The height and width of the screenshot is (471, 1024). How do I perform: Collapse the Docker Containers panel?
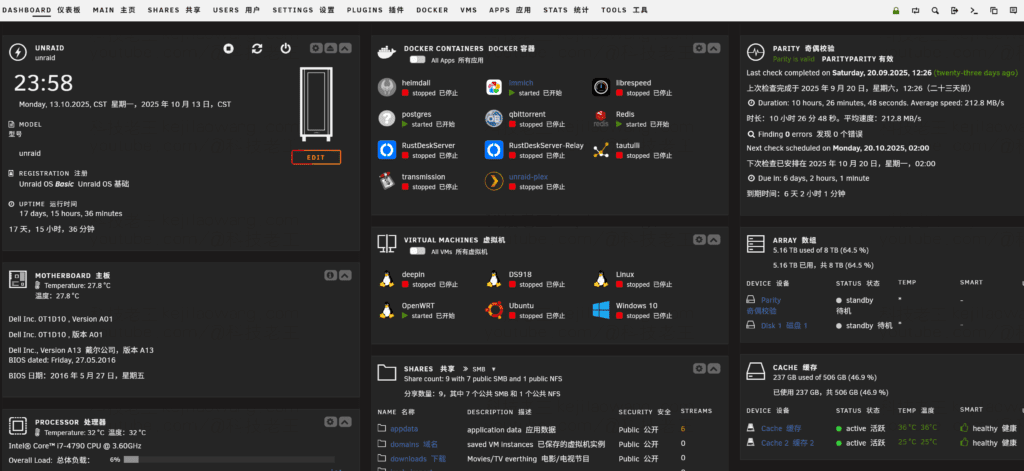[714, 48]
